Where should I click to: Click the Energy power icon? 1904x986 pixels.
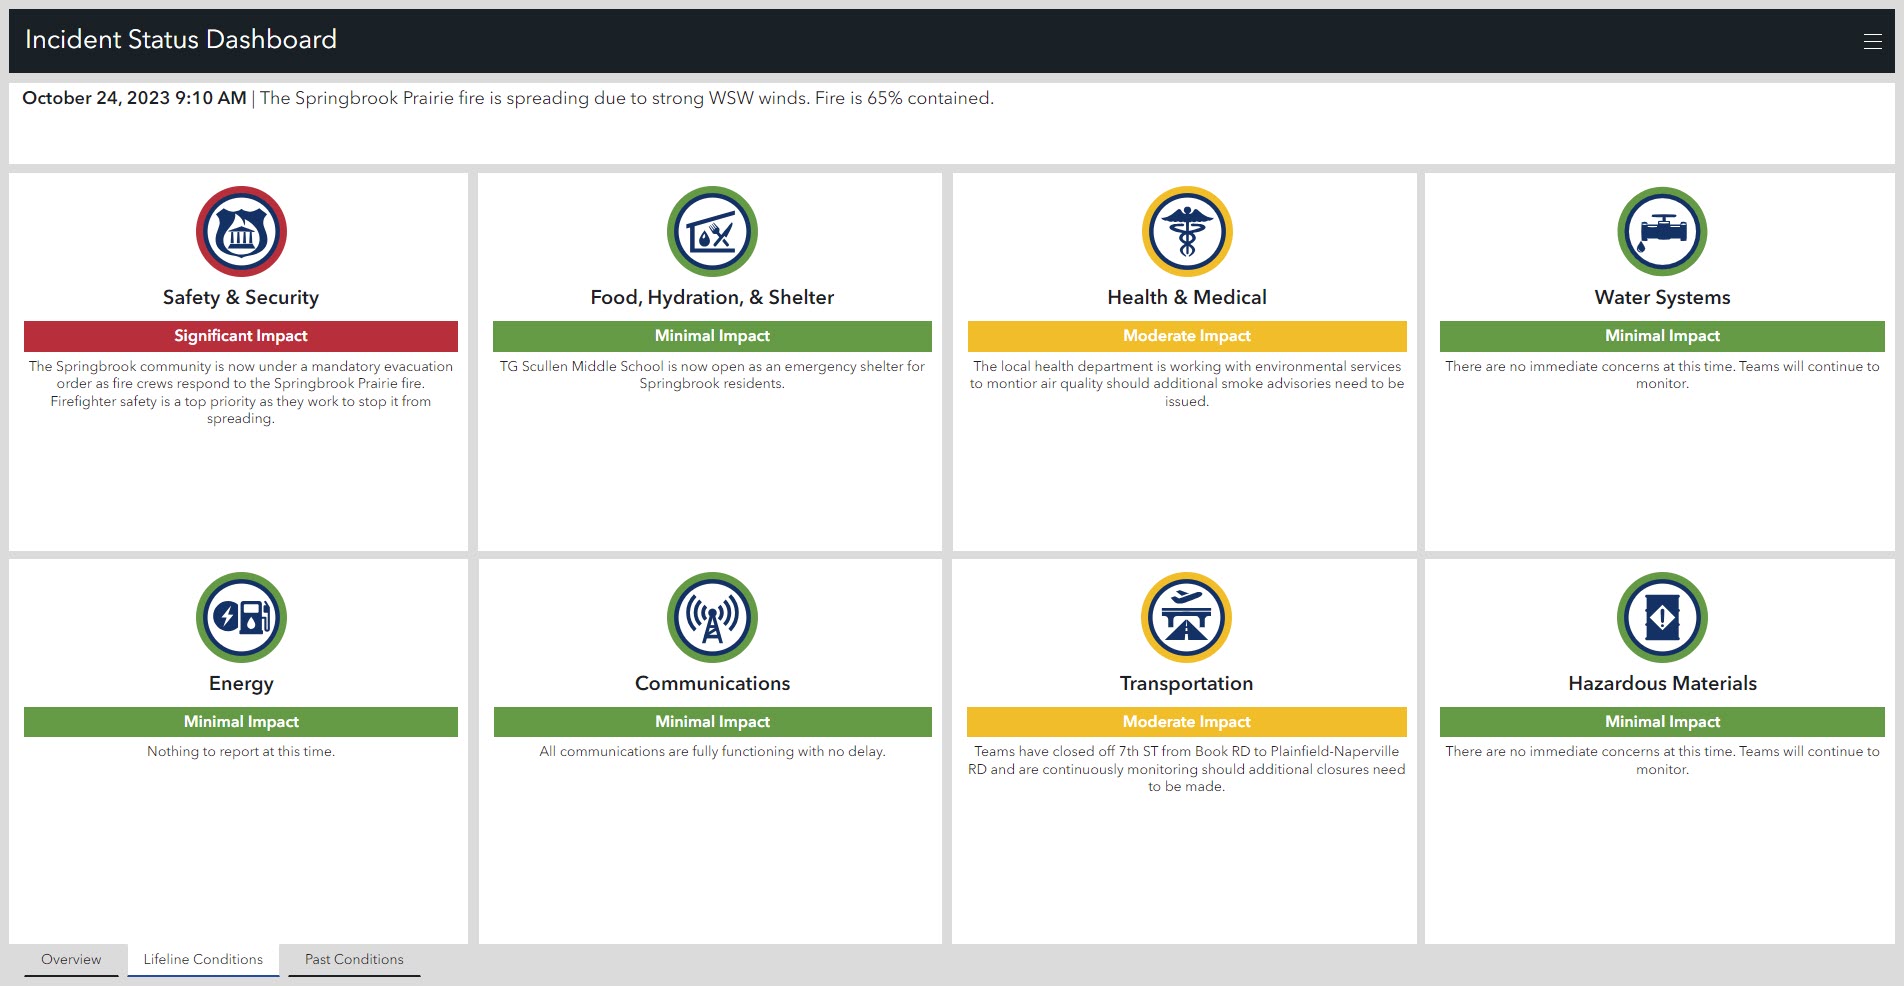[x=240, y=617]
